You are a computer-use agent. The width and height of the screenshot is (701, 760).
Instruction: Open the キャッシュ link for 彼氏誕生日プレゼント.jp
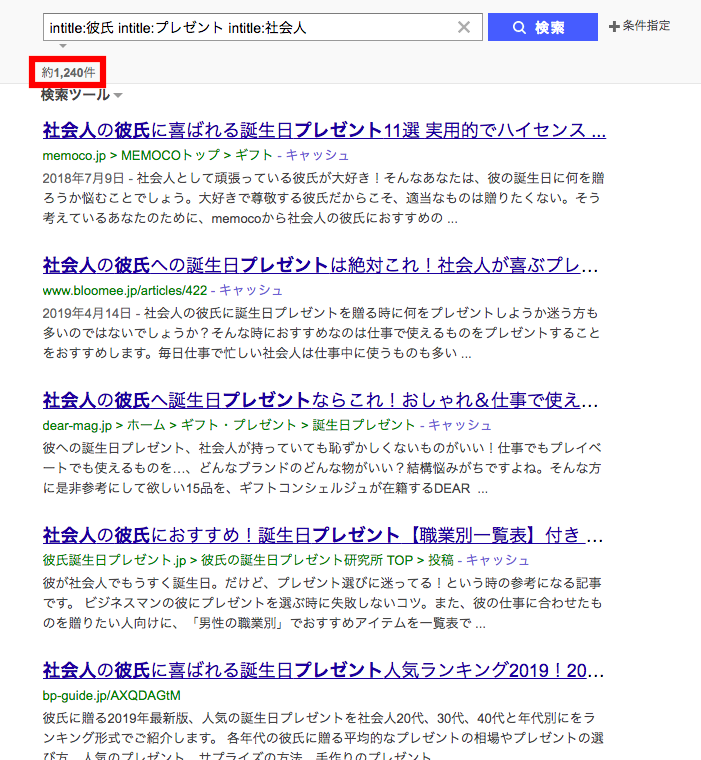point(497,560)
